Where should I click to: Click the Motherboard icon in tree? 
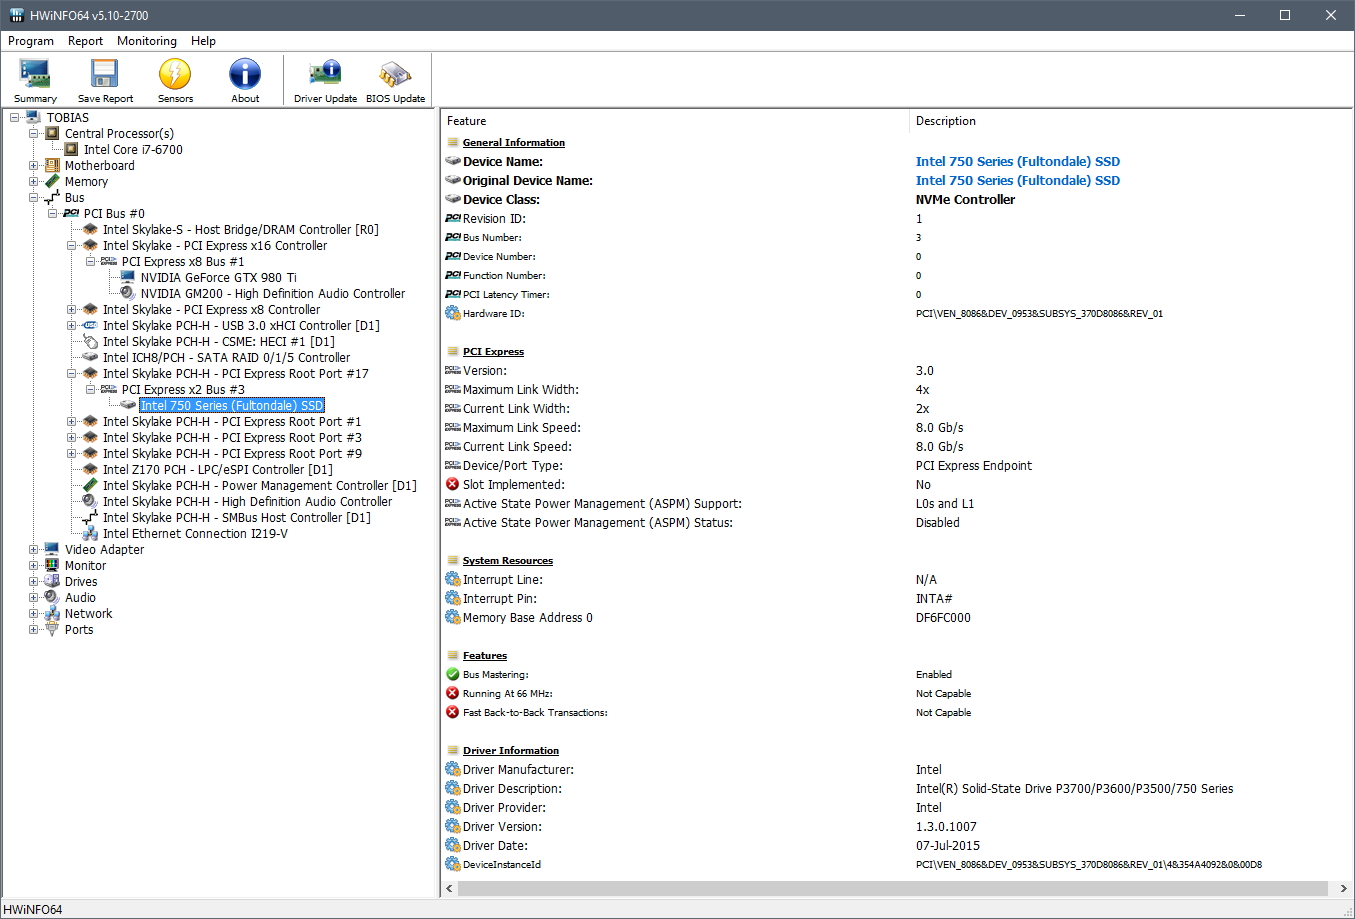point(52,166)
